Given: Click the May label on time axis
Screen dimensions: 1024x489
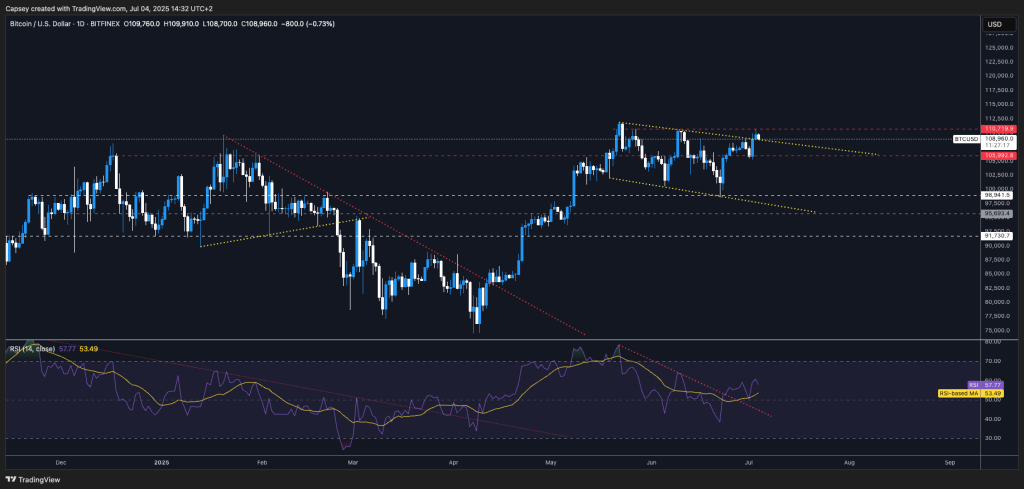Looking at the screenshot, I should tap(550, 463).
